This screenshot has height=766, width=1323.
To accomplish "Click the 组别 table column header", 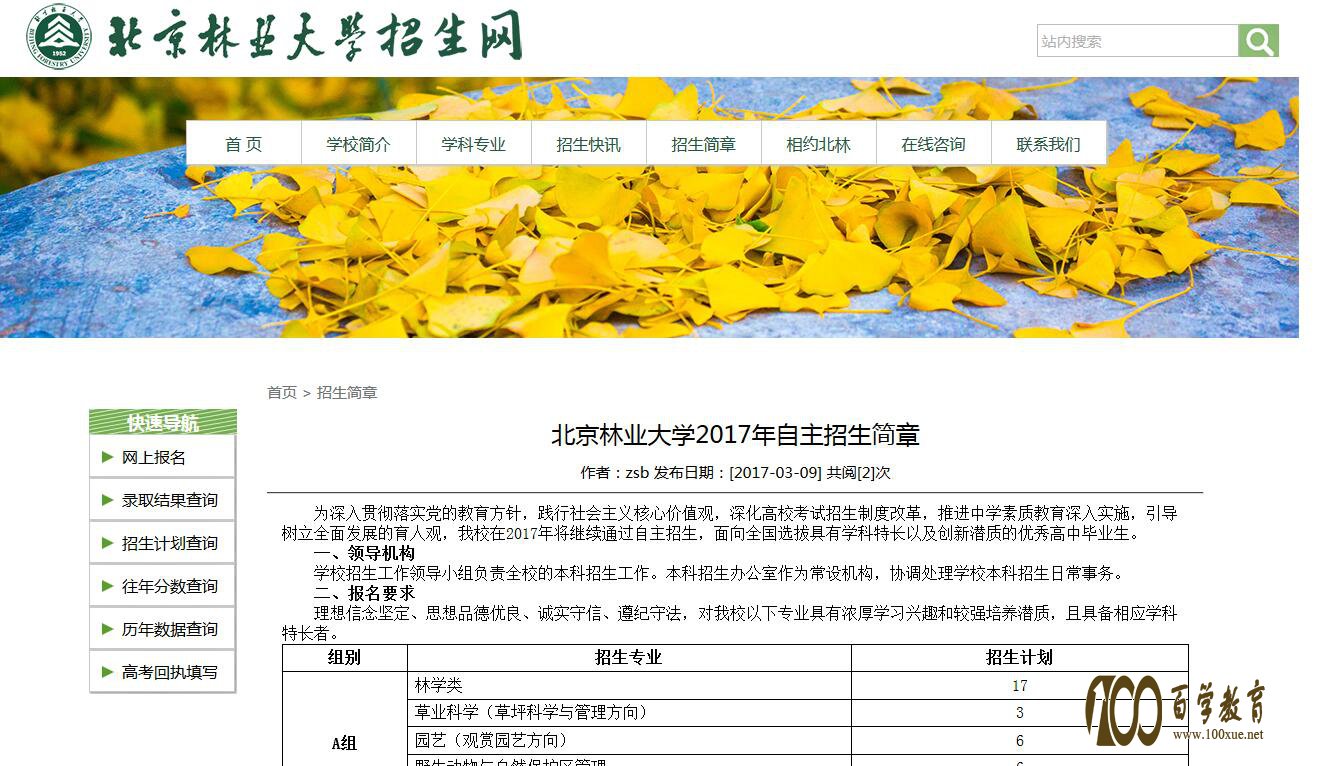I will [x=345, y=657].
